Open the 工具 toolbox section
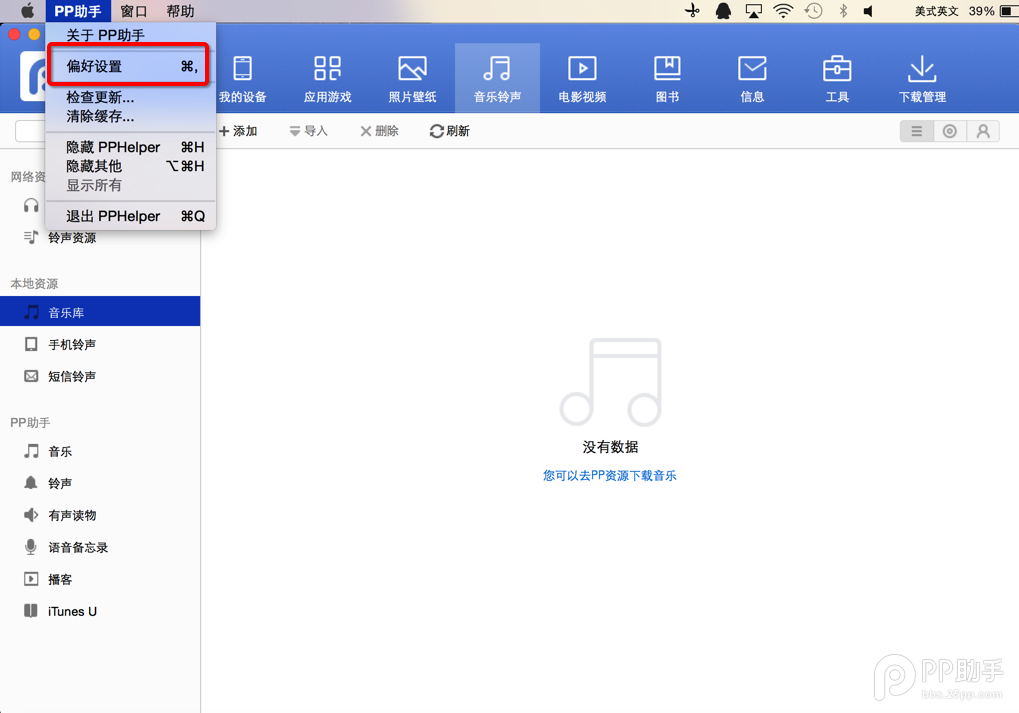This screenshot has height=713, width=1019. [x=837, y=78]
